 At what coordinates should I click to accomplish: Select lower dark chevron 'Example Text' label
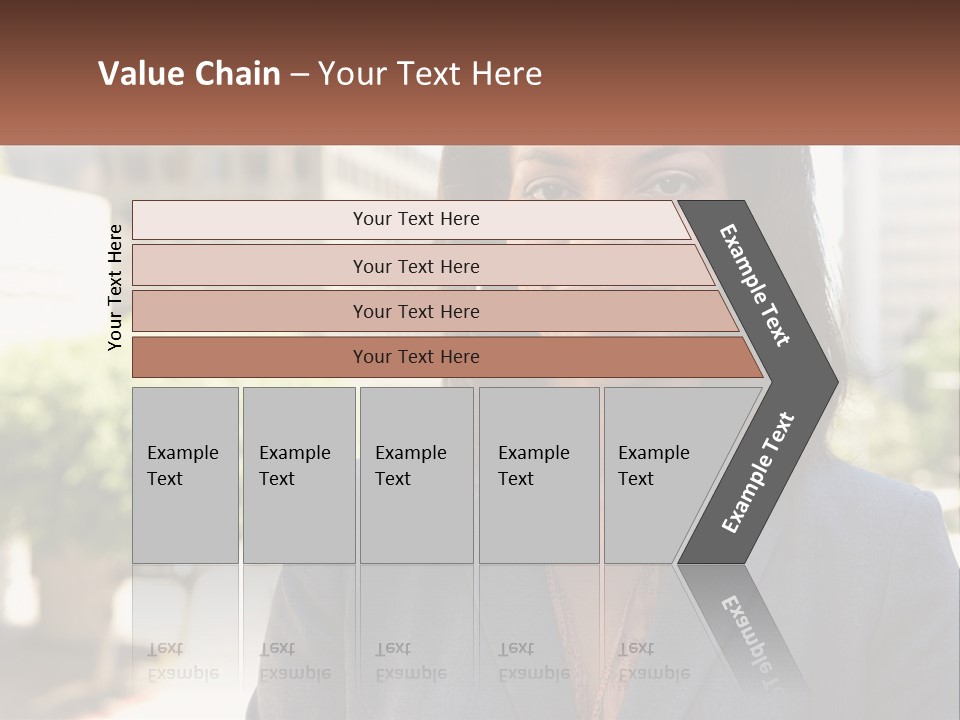(758, 472)
